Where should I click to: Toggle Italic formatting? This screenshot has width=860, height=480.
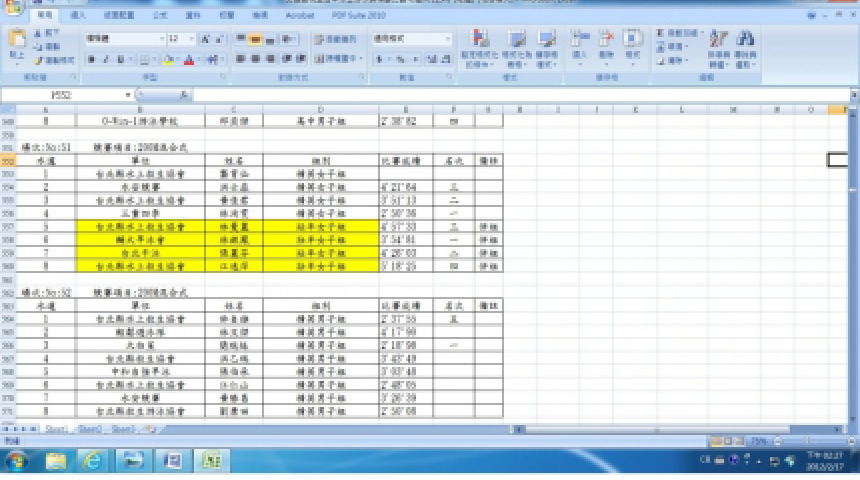[104, 59]
